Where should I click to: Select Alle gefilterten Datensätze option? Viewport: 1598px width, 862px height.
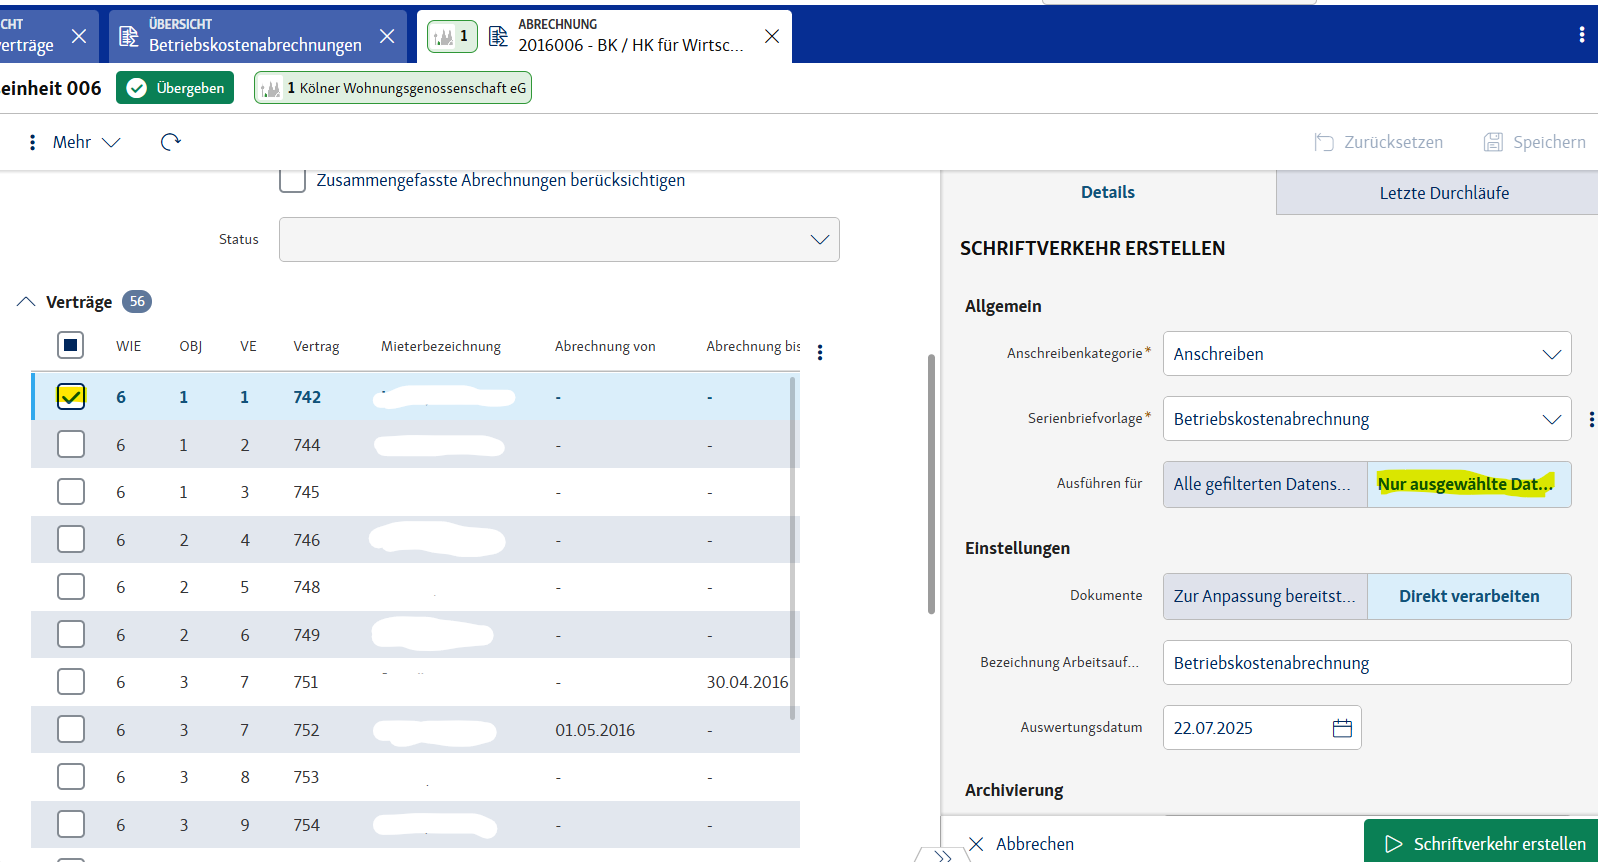coord(1264,484)
